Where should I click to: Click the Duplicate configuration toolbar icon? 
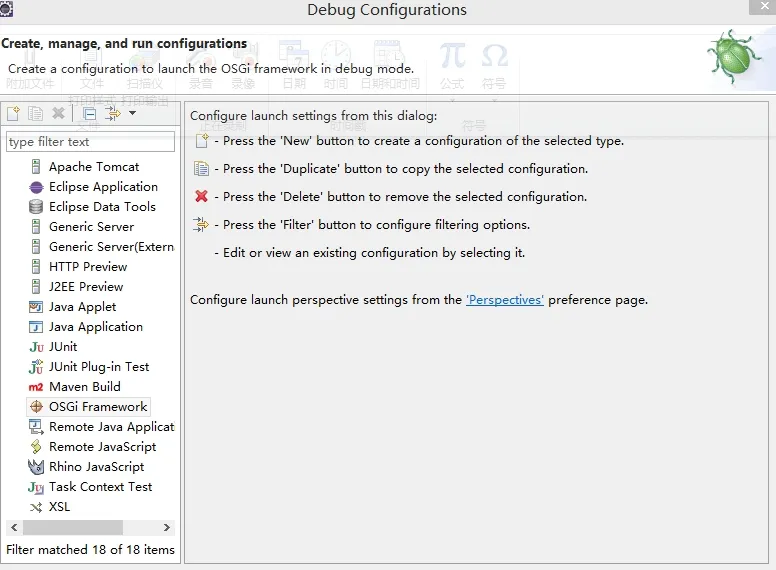pyautogui.click(x=36, y=114)
